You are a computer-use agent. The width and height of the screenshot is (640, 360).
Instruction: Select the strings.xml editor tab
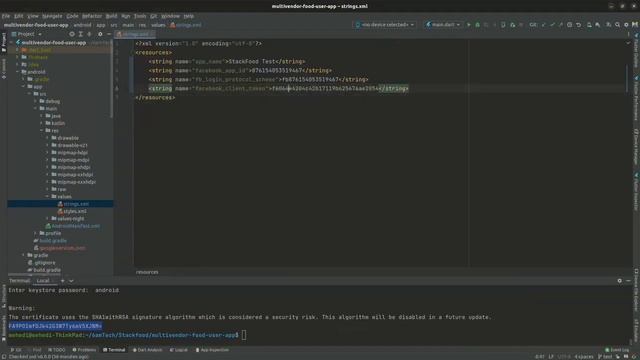[x=135, y=34]
